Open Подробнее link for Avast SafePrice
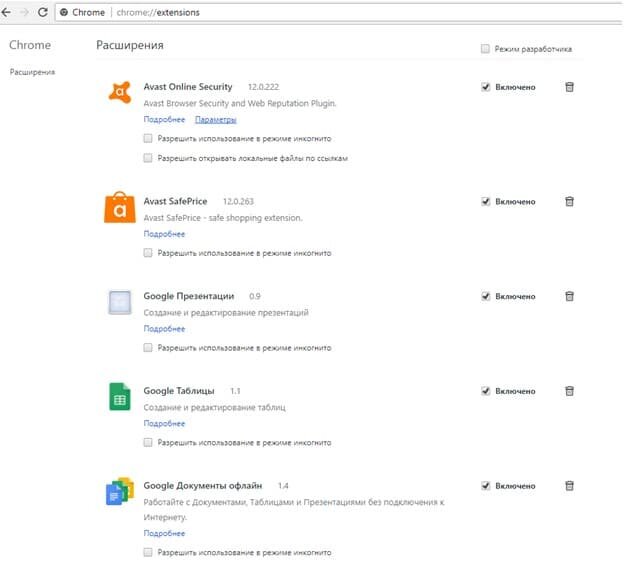 164,234
